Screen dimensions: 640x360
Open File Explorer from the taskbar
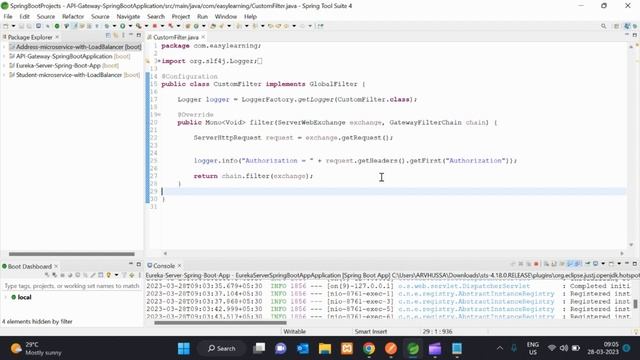pos(325,349)
